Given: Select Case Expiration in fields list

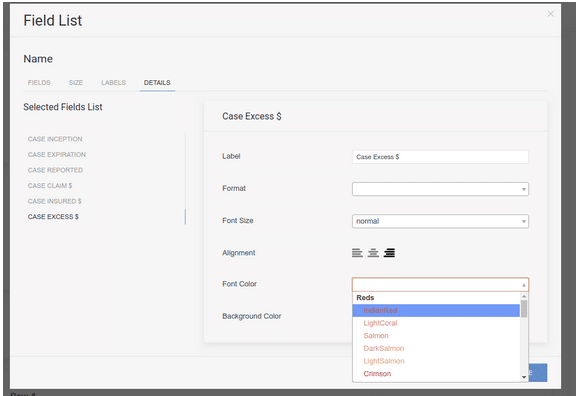Looking at the screenshot, I should tap(57, 155).
